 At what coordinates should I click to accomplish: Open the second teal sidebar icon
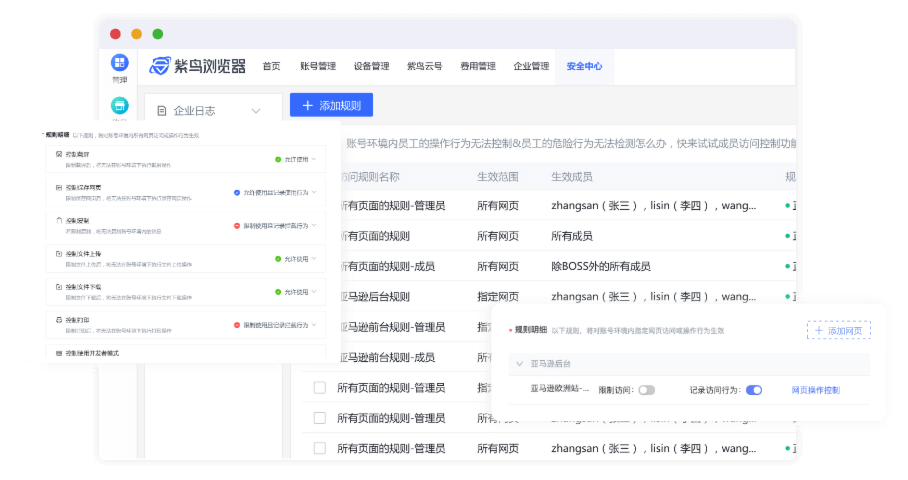(x=120, y=105)
